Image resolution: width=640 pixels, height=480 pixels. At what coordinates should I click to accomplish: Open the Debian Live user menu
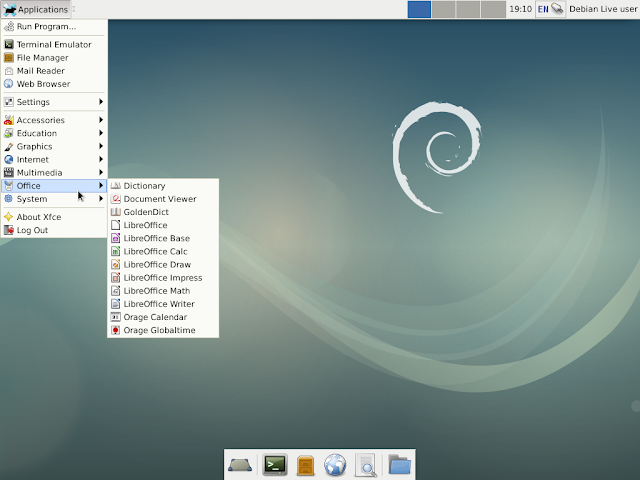tap(603, 9)
